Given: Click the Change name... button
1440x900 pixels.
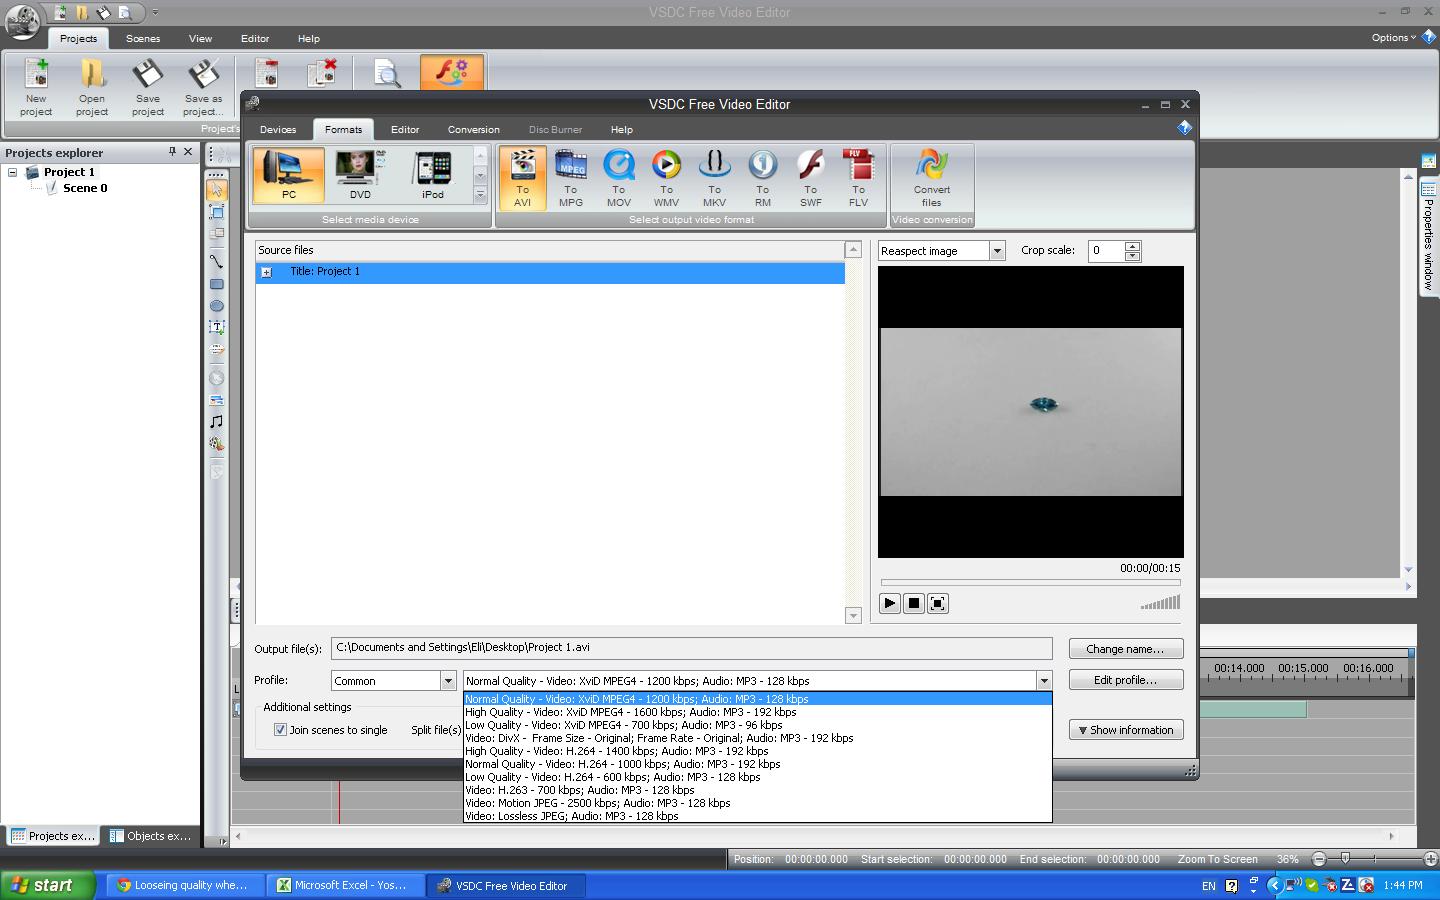Looking at the screenshot, I should pyautogui.click(x=1125, y=649).
